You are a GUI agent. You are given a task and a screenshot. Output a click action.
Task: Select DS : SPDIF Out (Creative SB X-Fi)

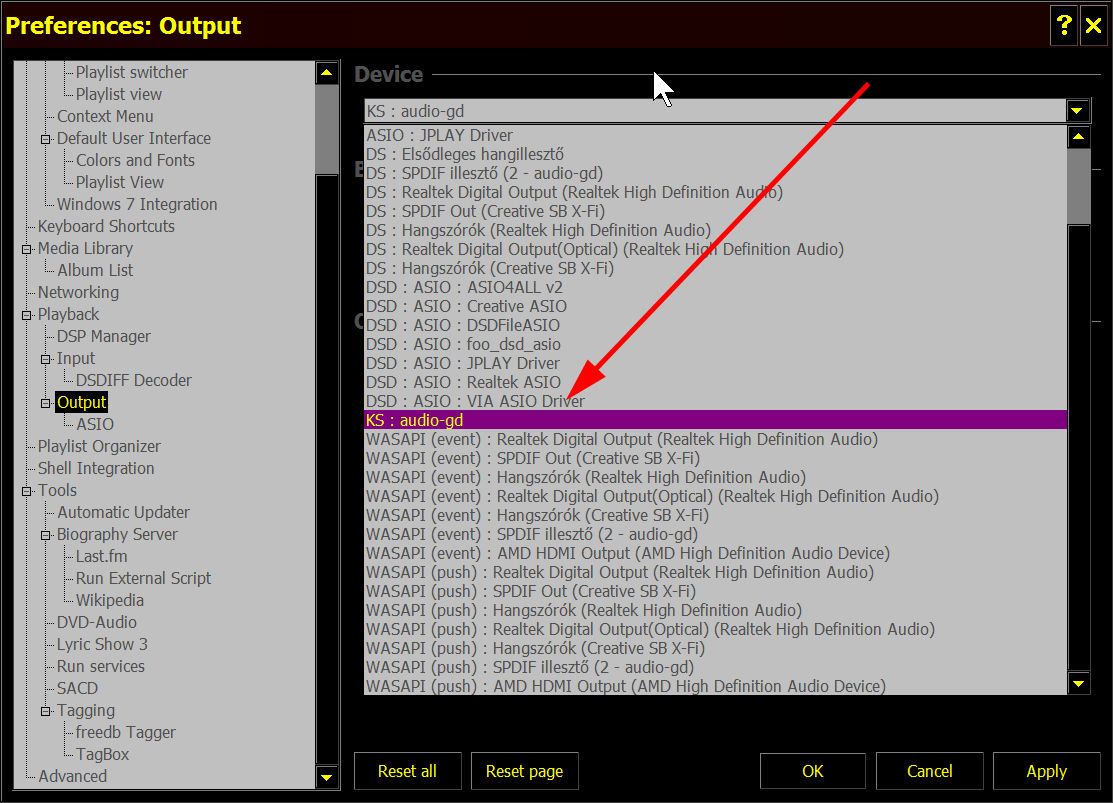click(716, 212)
